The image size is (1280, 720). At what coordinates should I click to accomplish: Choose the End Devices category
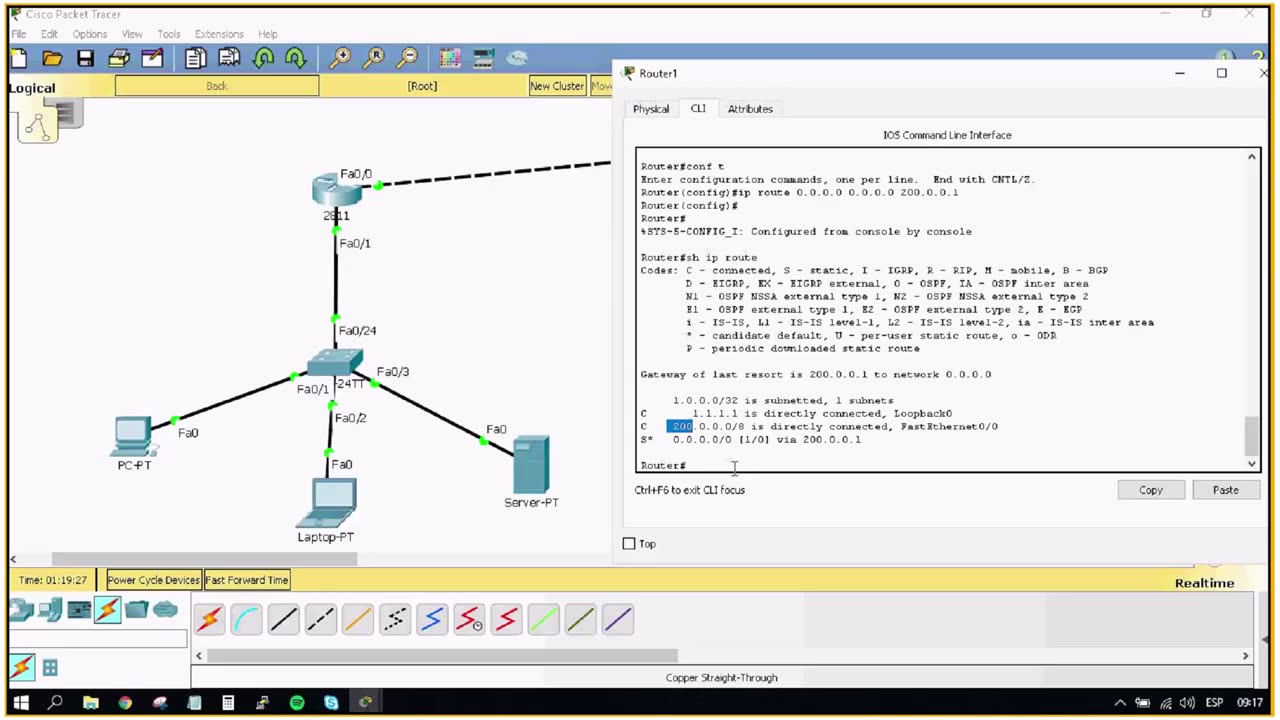(50, 609)
